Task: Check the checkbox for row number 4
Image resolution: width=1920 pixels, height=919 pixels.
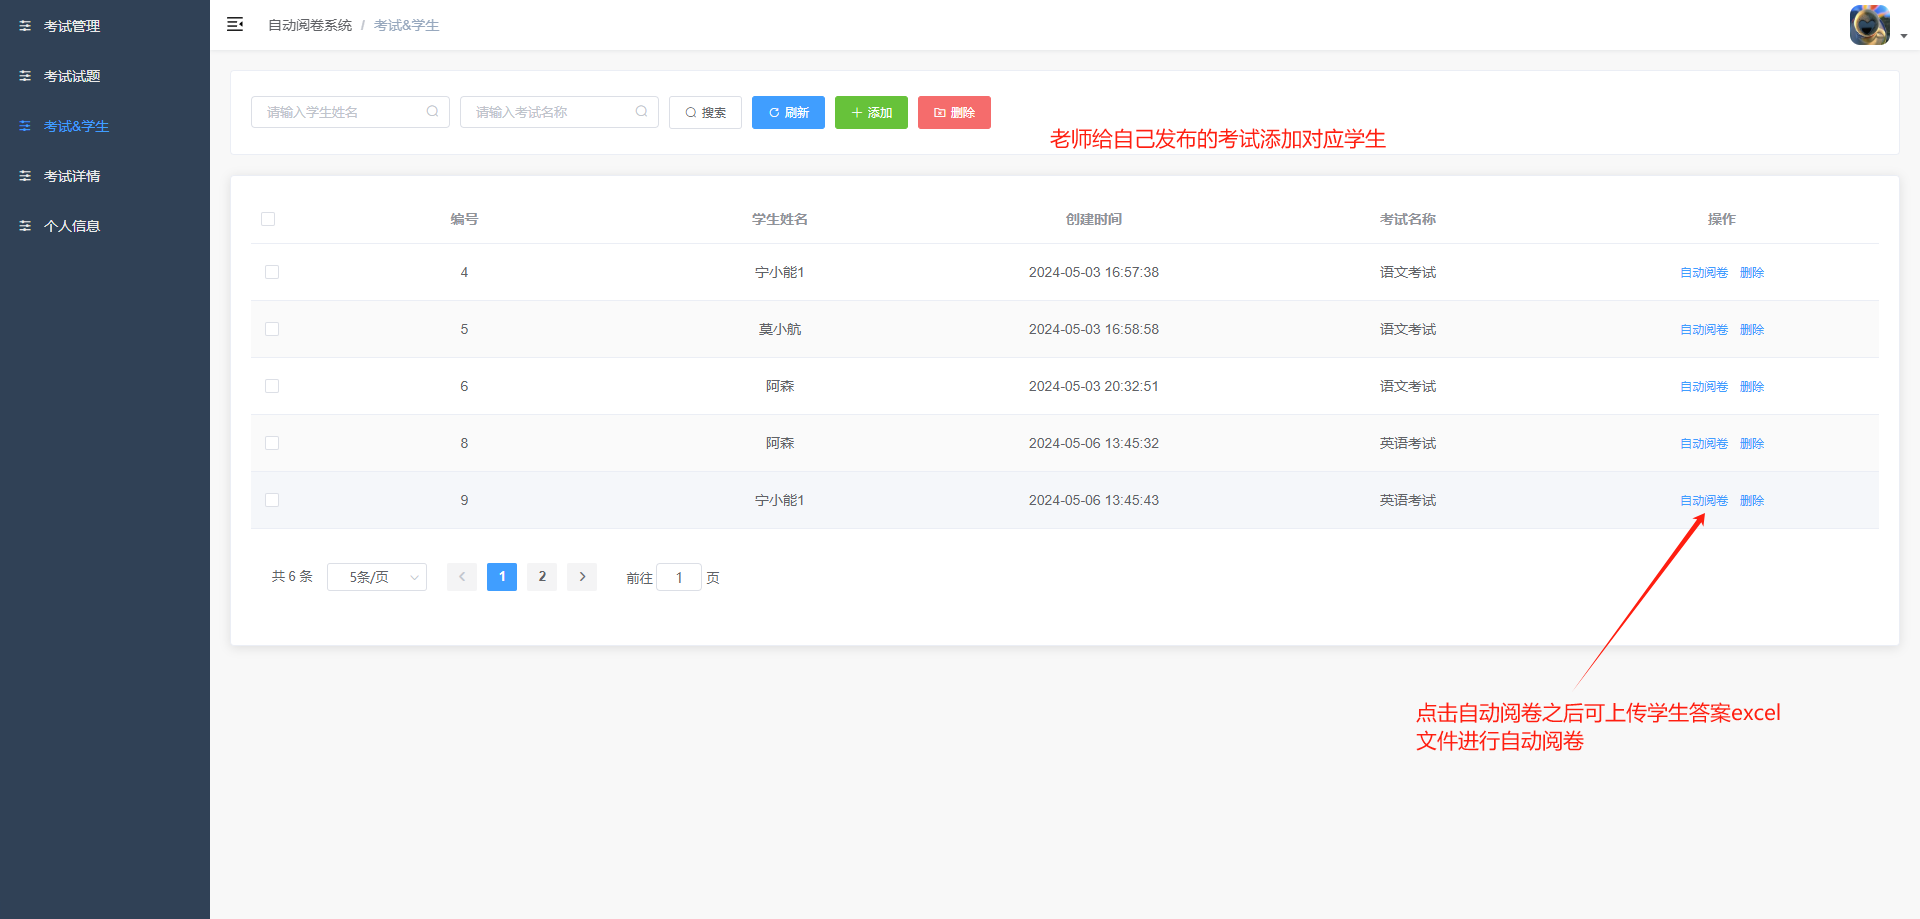Action: point(272,272)
